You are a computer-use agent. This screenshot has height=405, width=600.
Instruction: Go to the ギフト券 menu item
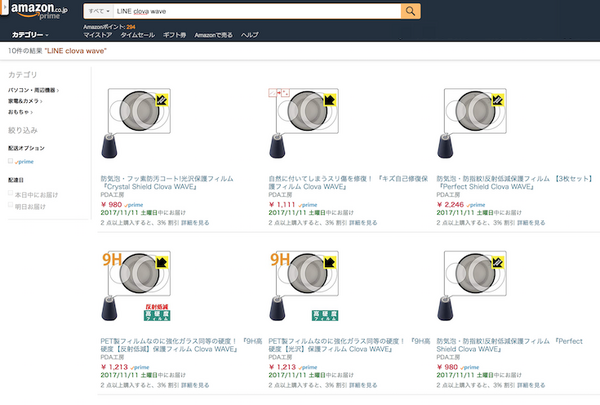click(174, 34)
